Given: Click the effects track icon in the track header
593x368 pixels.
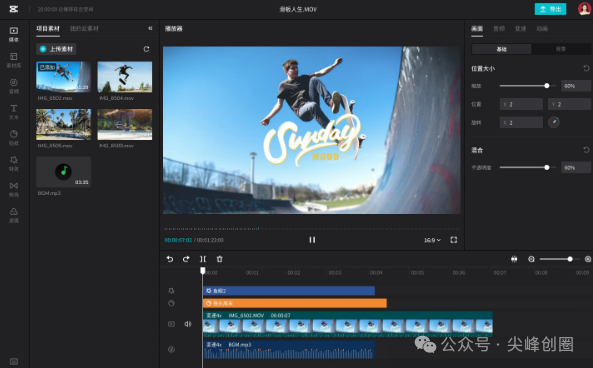Looking at the screenshot, I should [171, 290].
